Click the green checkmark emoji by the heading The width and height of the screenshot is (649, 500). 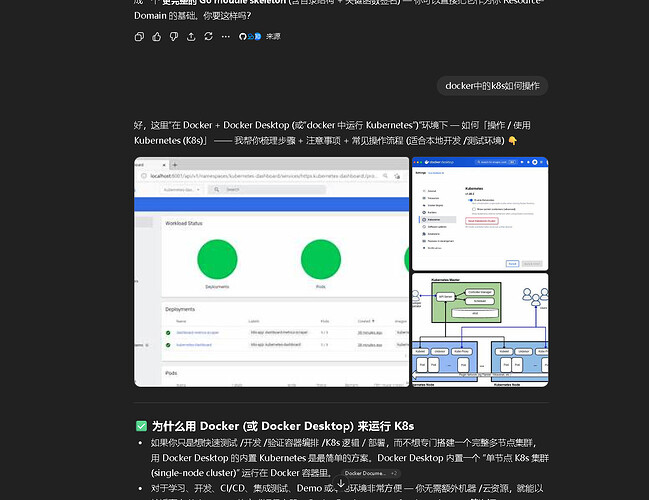pyautogui.click(x=141, y=426)
